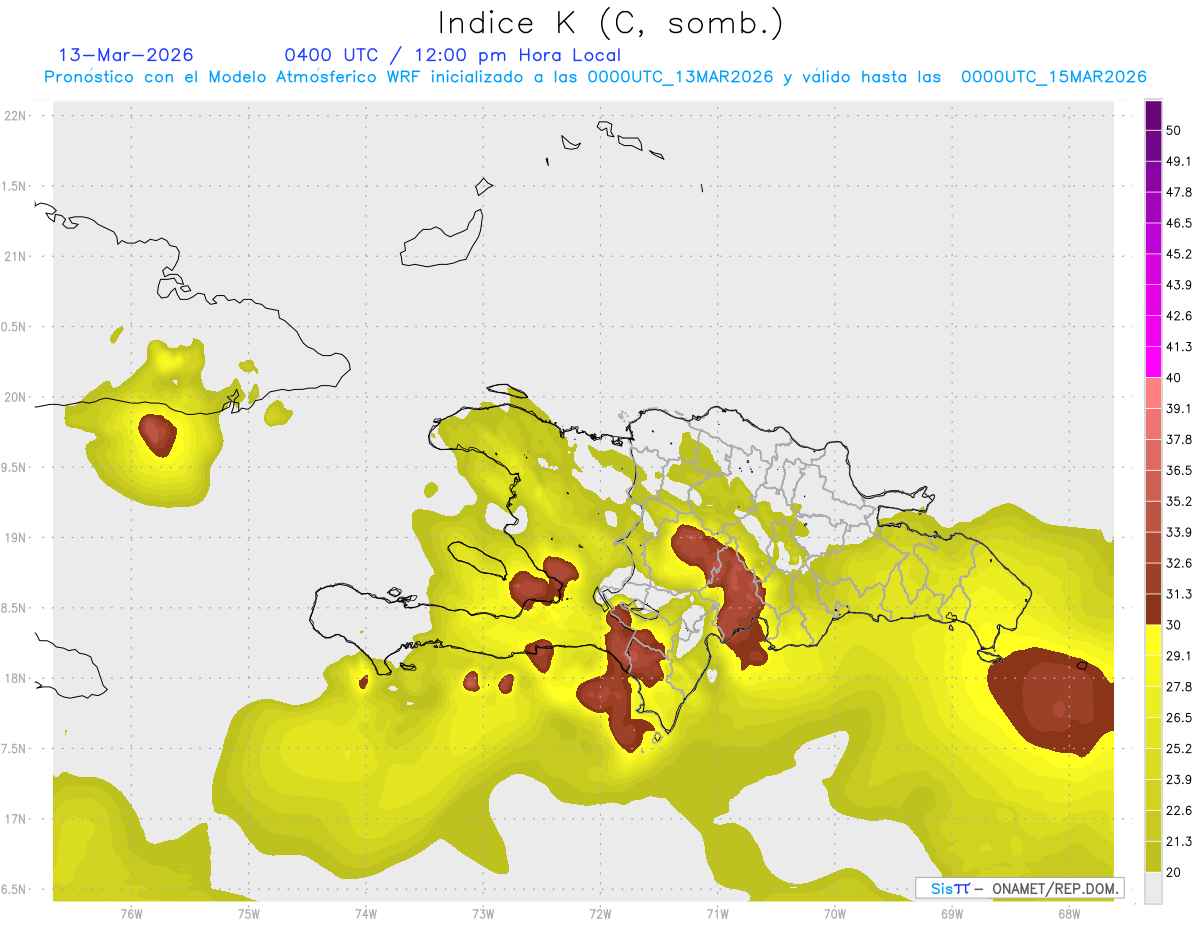Select the '45.2' colorbar value
Viewport: 1200px width, 927px height.
click(1179, 254)
